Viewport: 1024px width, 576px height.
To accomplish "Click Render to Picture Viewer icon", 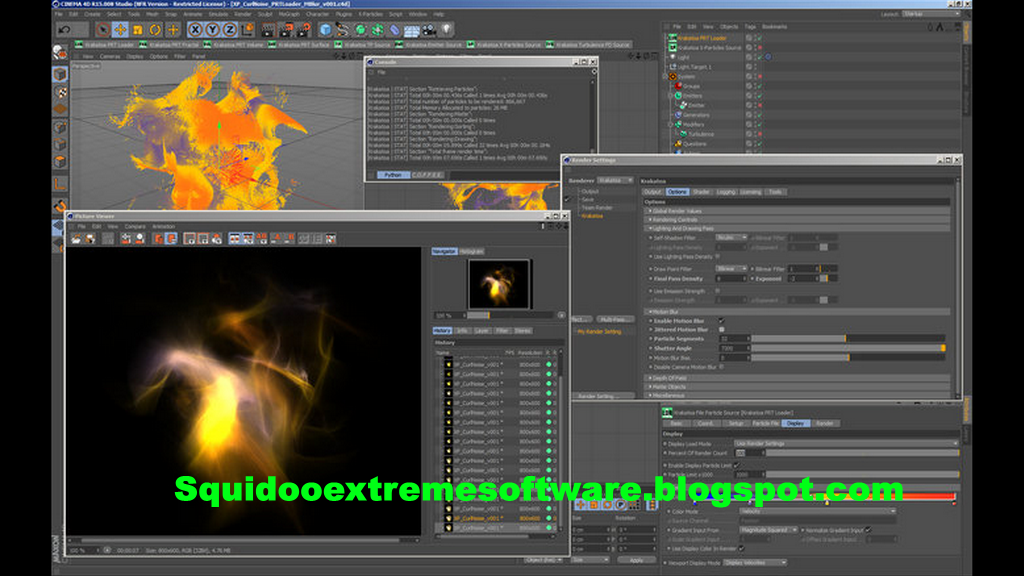I will click(x=286, y=29).
